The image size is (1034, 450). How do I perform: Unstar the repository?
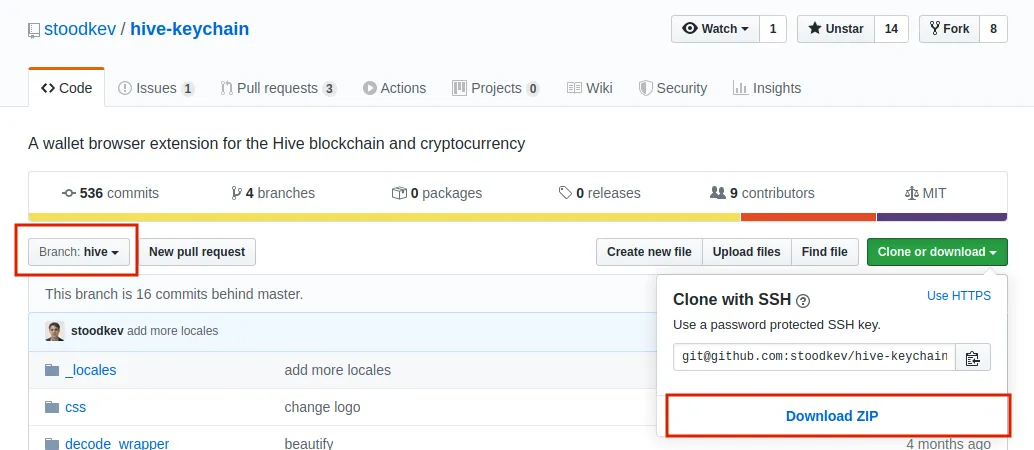tap(836, 29)
